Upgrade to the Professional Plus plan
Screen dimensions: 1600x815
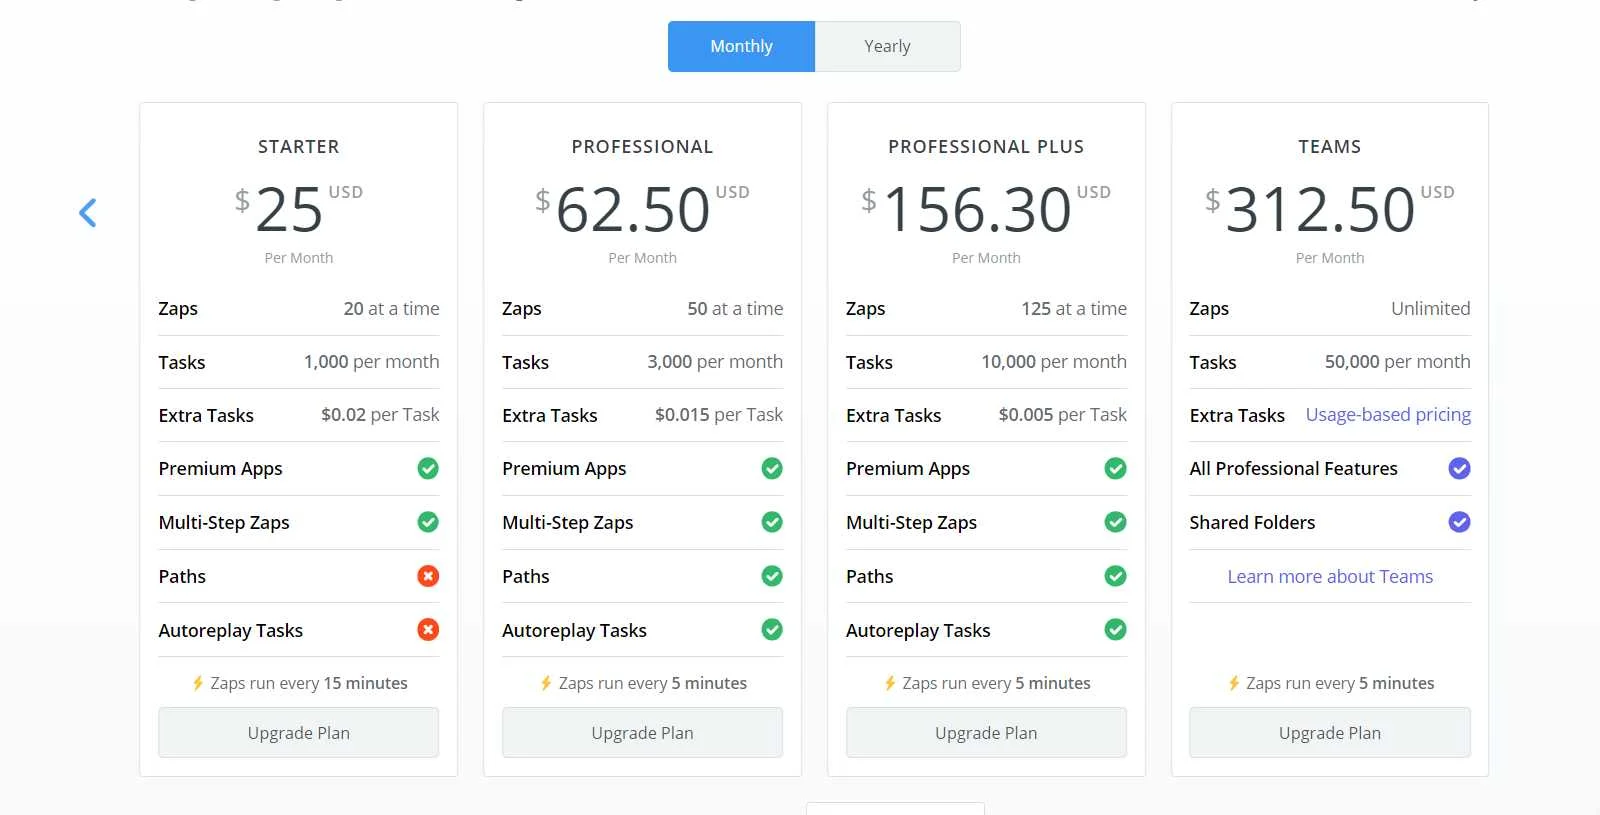point(986,733)
